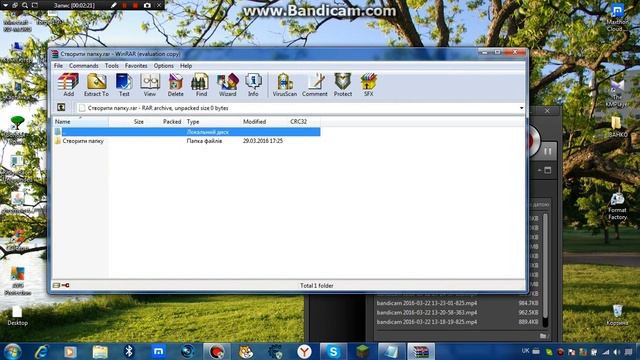Screen dimensions: 640x360
Task: Click the Delete toolbar icon
Action: pos(176,85)
